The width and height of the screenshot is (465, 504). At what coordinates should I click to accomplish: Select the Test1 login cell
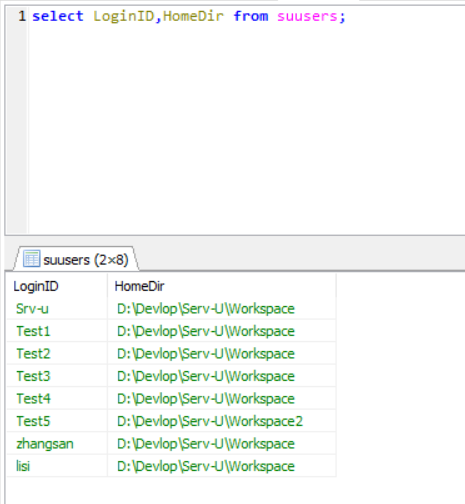[x=57, y=331]
